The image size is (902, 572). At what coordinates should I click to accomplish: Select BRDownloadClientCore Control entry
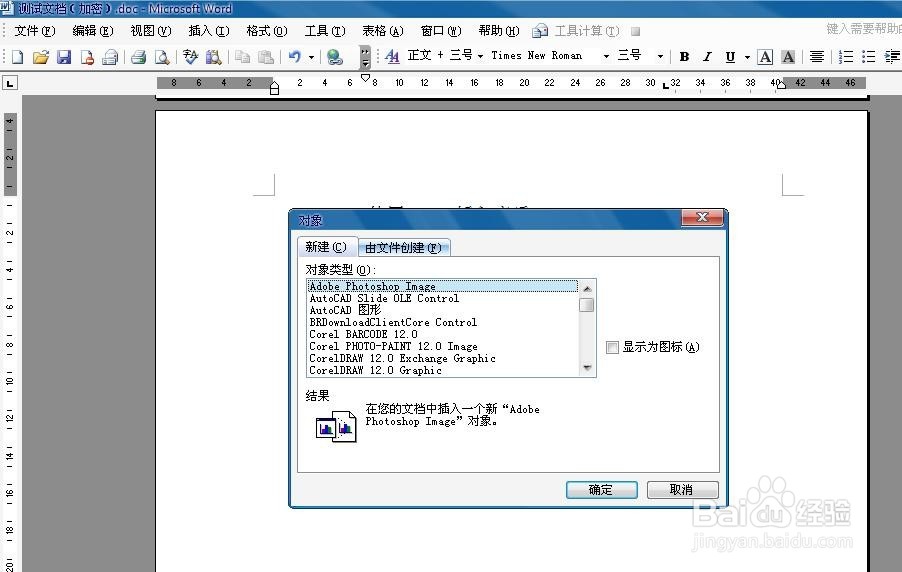tap(442, 322)
